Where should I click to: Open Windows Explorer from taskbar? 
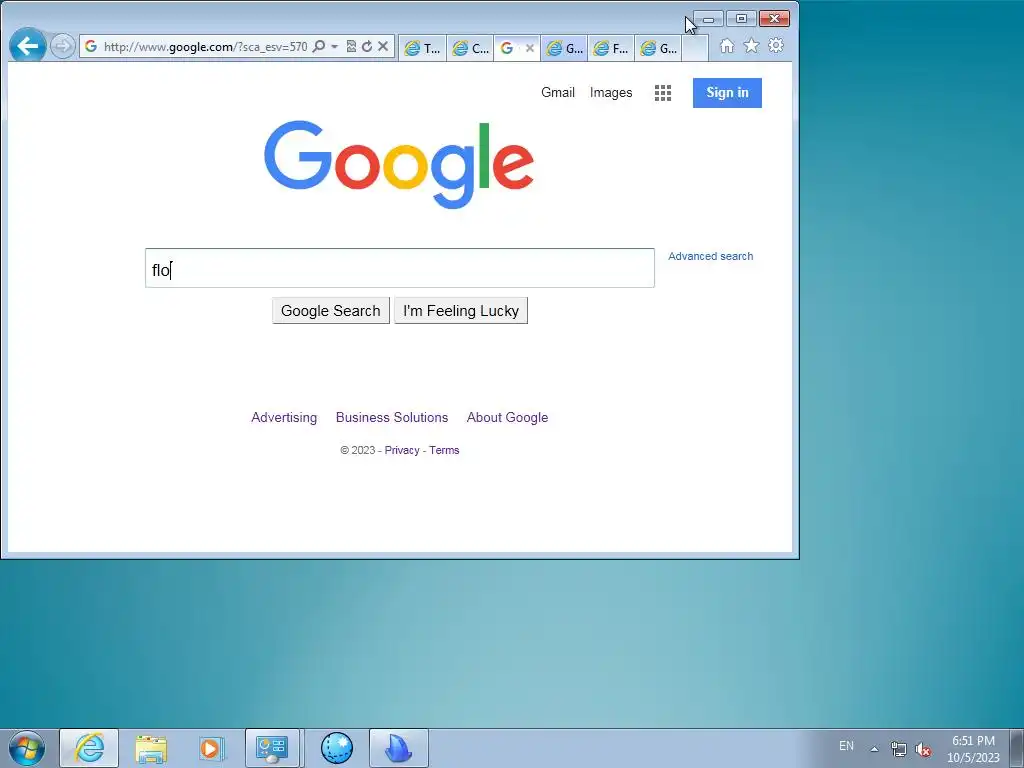point(151,748)
